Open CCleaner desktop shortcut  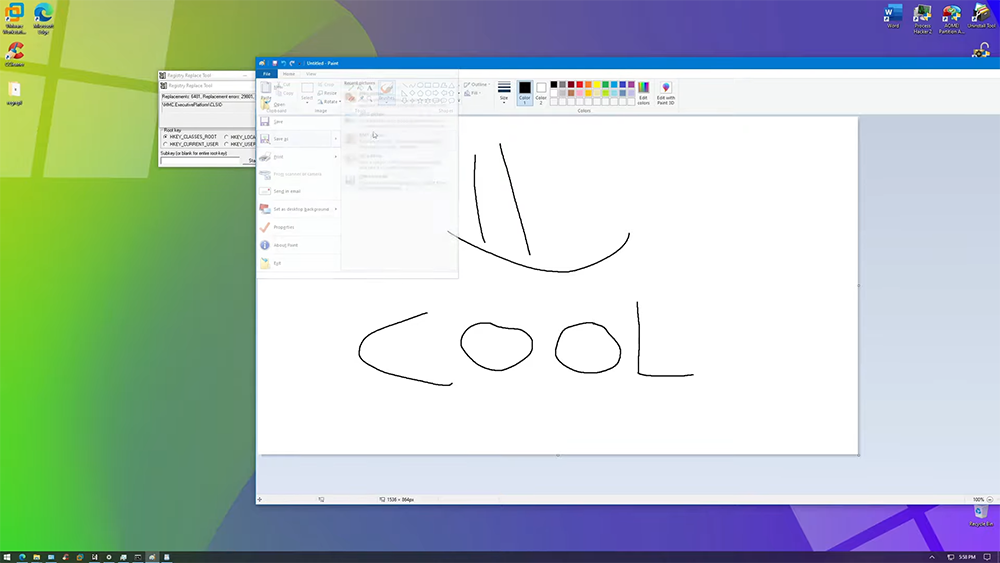coord(15,55)
